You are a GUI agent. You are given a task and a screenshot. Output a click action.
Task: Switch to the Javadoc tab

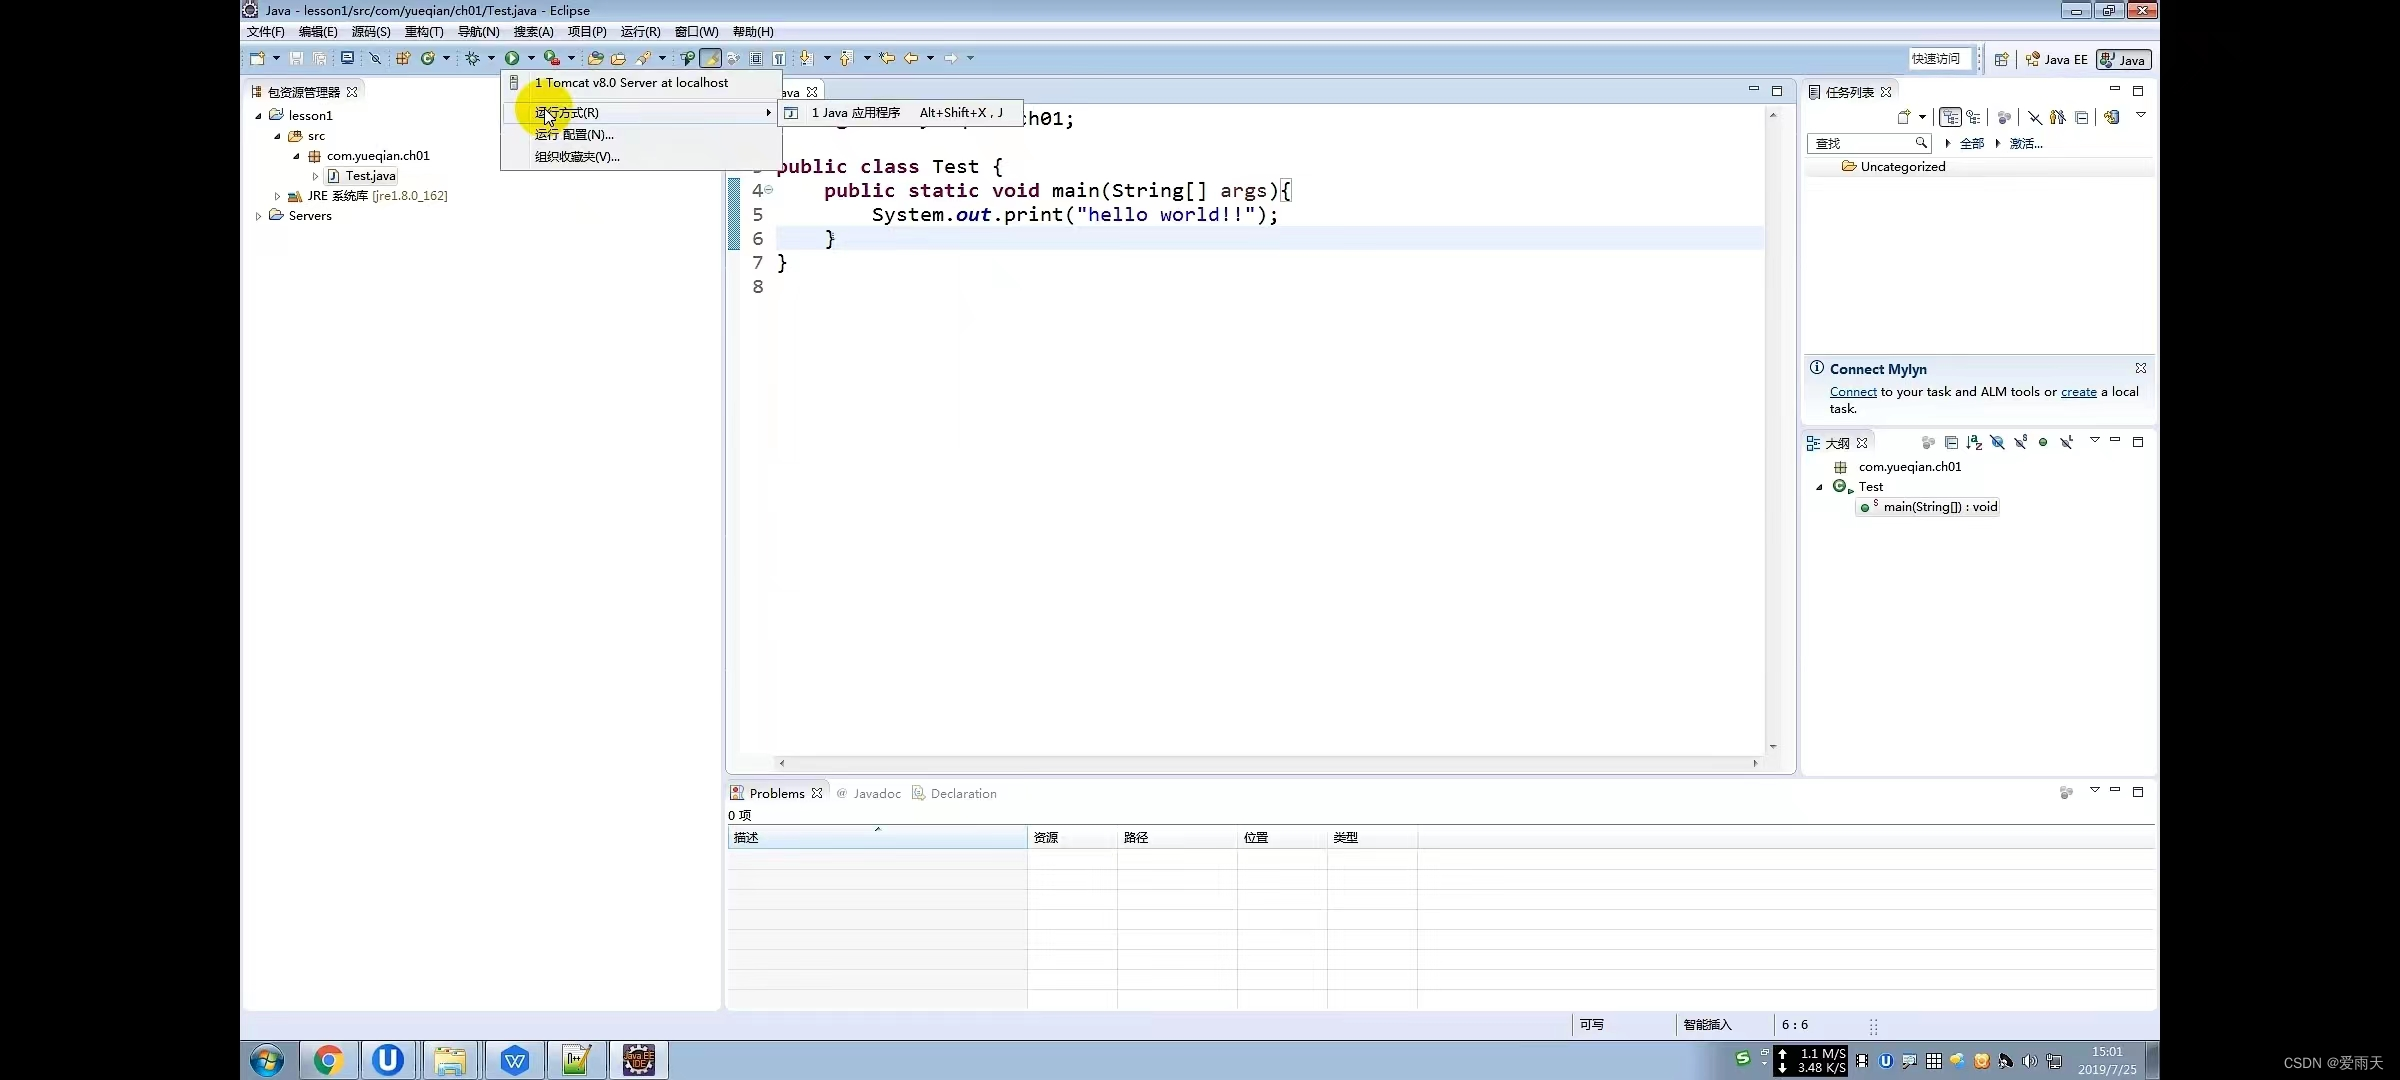pyautogui.click(x=876, y=794)
